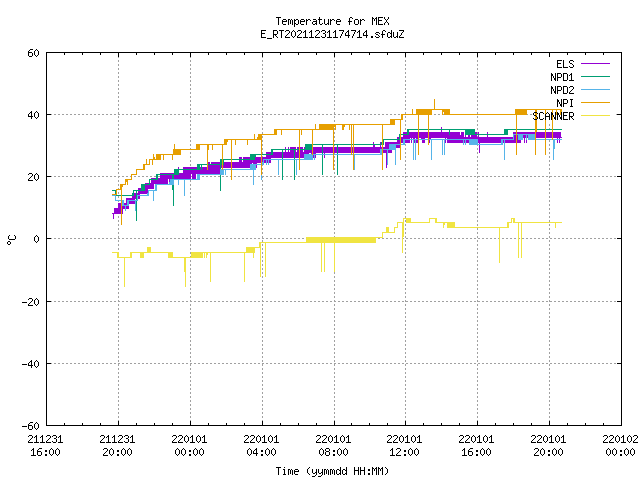The width and height of the screenshot is (640, 480).
Task: Click the y-axis value 20
Action: pos(33,177)
